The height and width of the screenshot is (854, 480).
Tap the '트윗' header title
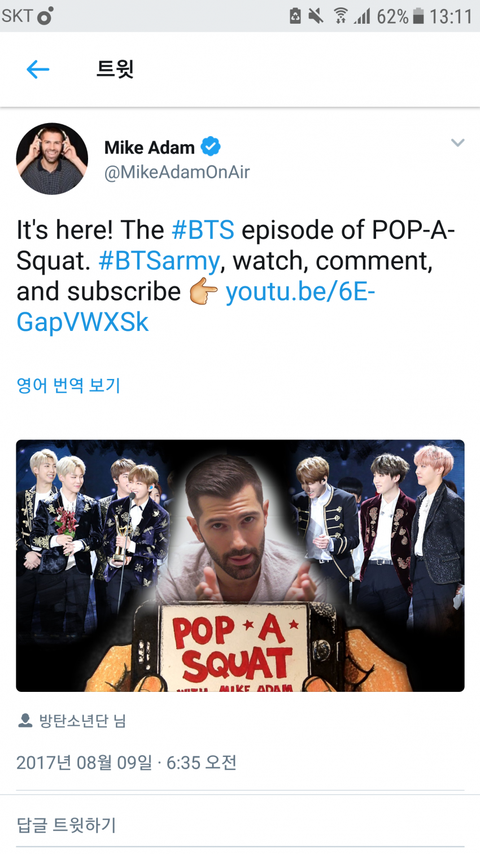coord(115,69)
